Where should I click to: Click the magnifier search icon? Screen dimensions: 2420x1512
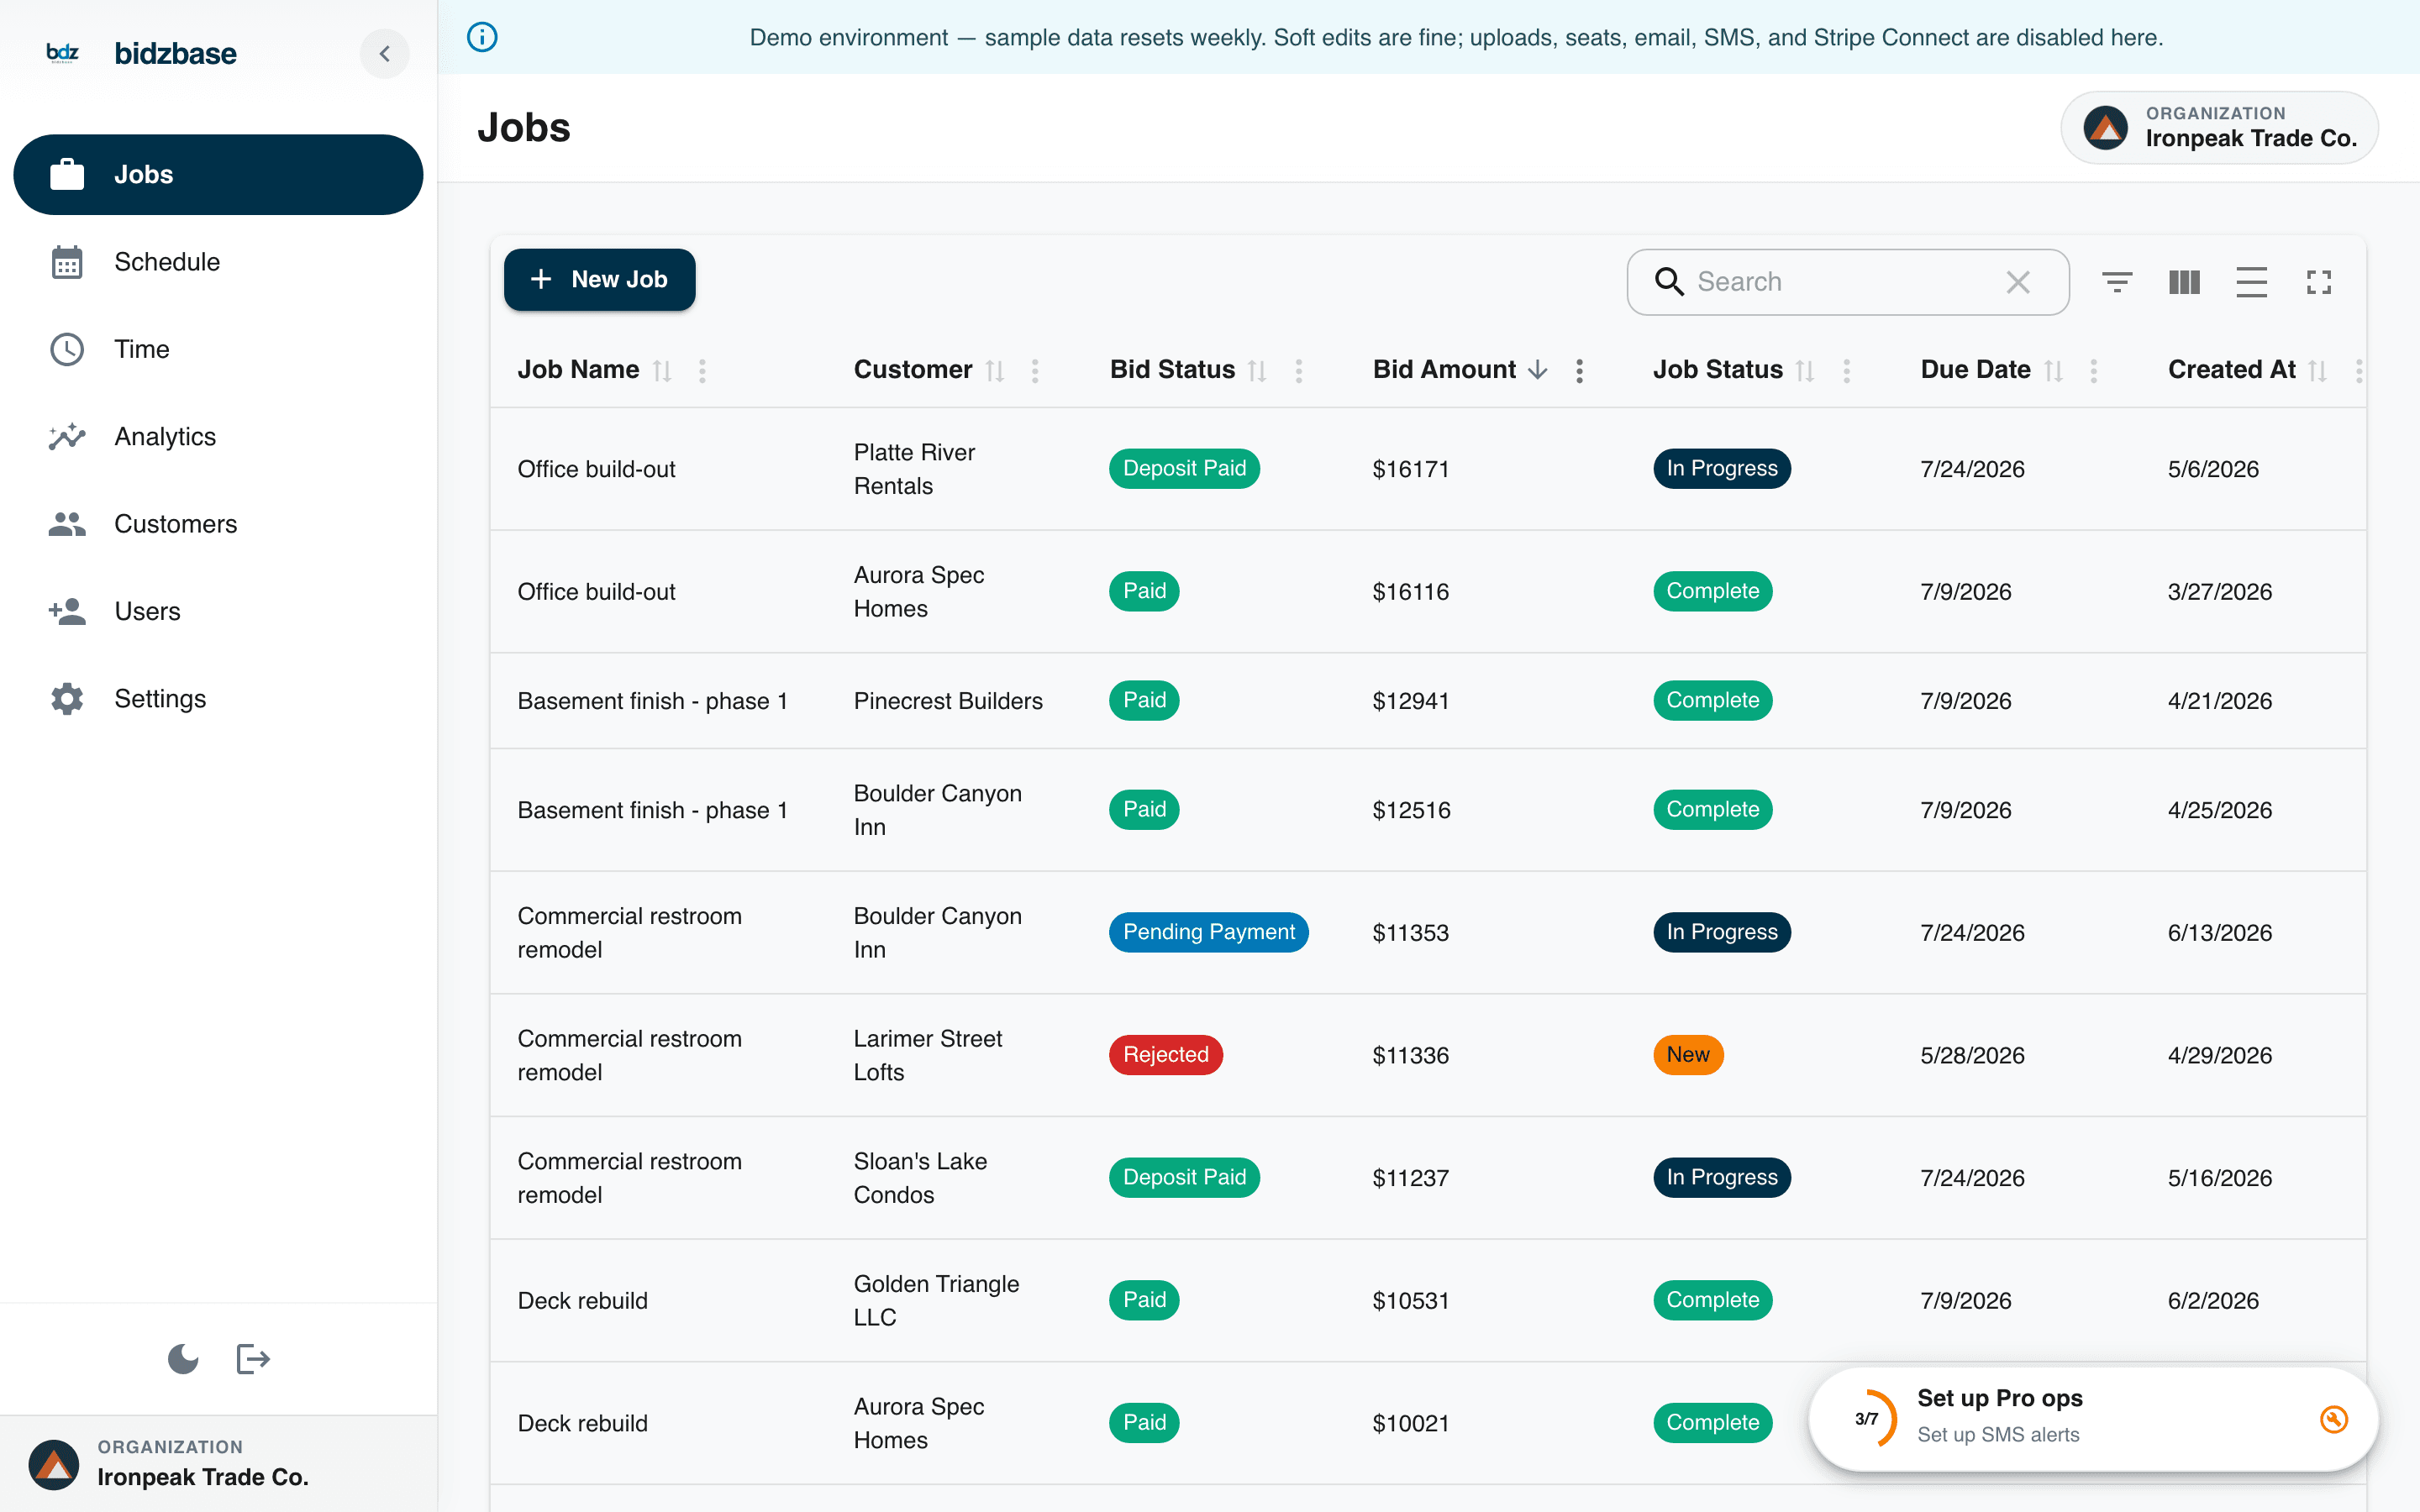(1668, 282)
